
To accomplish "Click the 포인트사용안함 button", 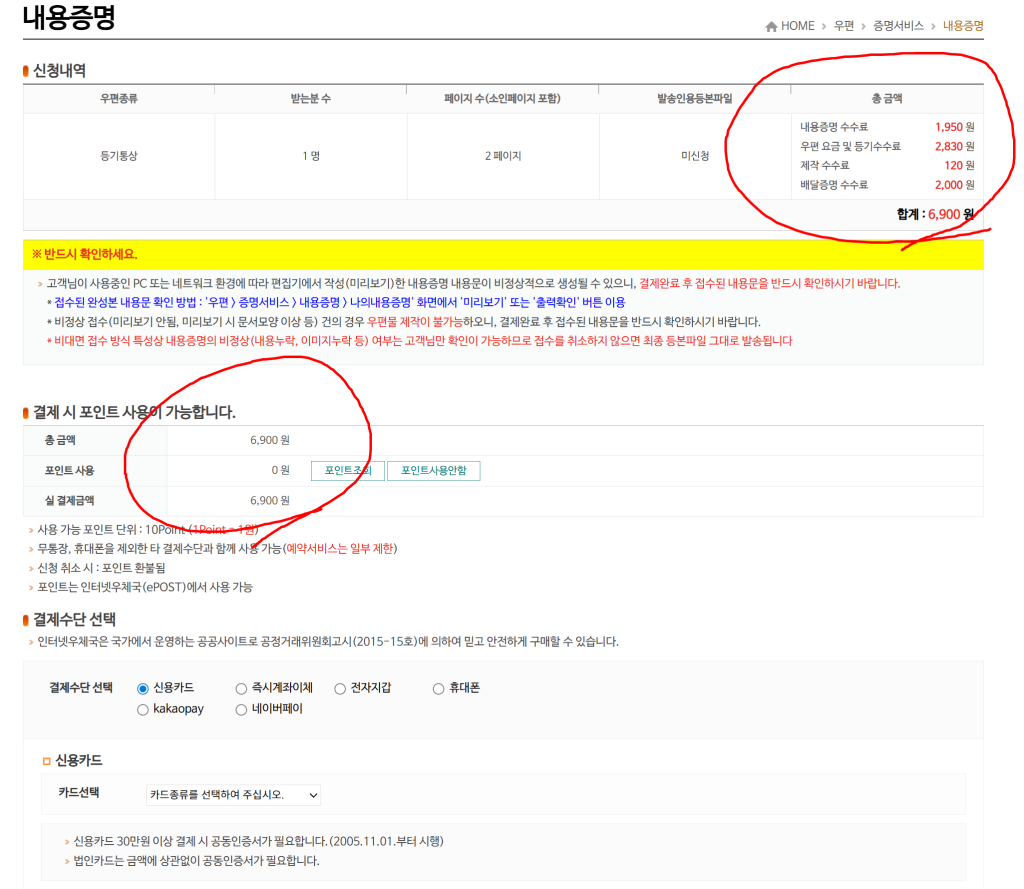I will tap(434, 471).
